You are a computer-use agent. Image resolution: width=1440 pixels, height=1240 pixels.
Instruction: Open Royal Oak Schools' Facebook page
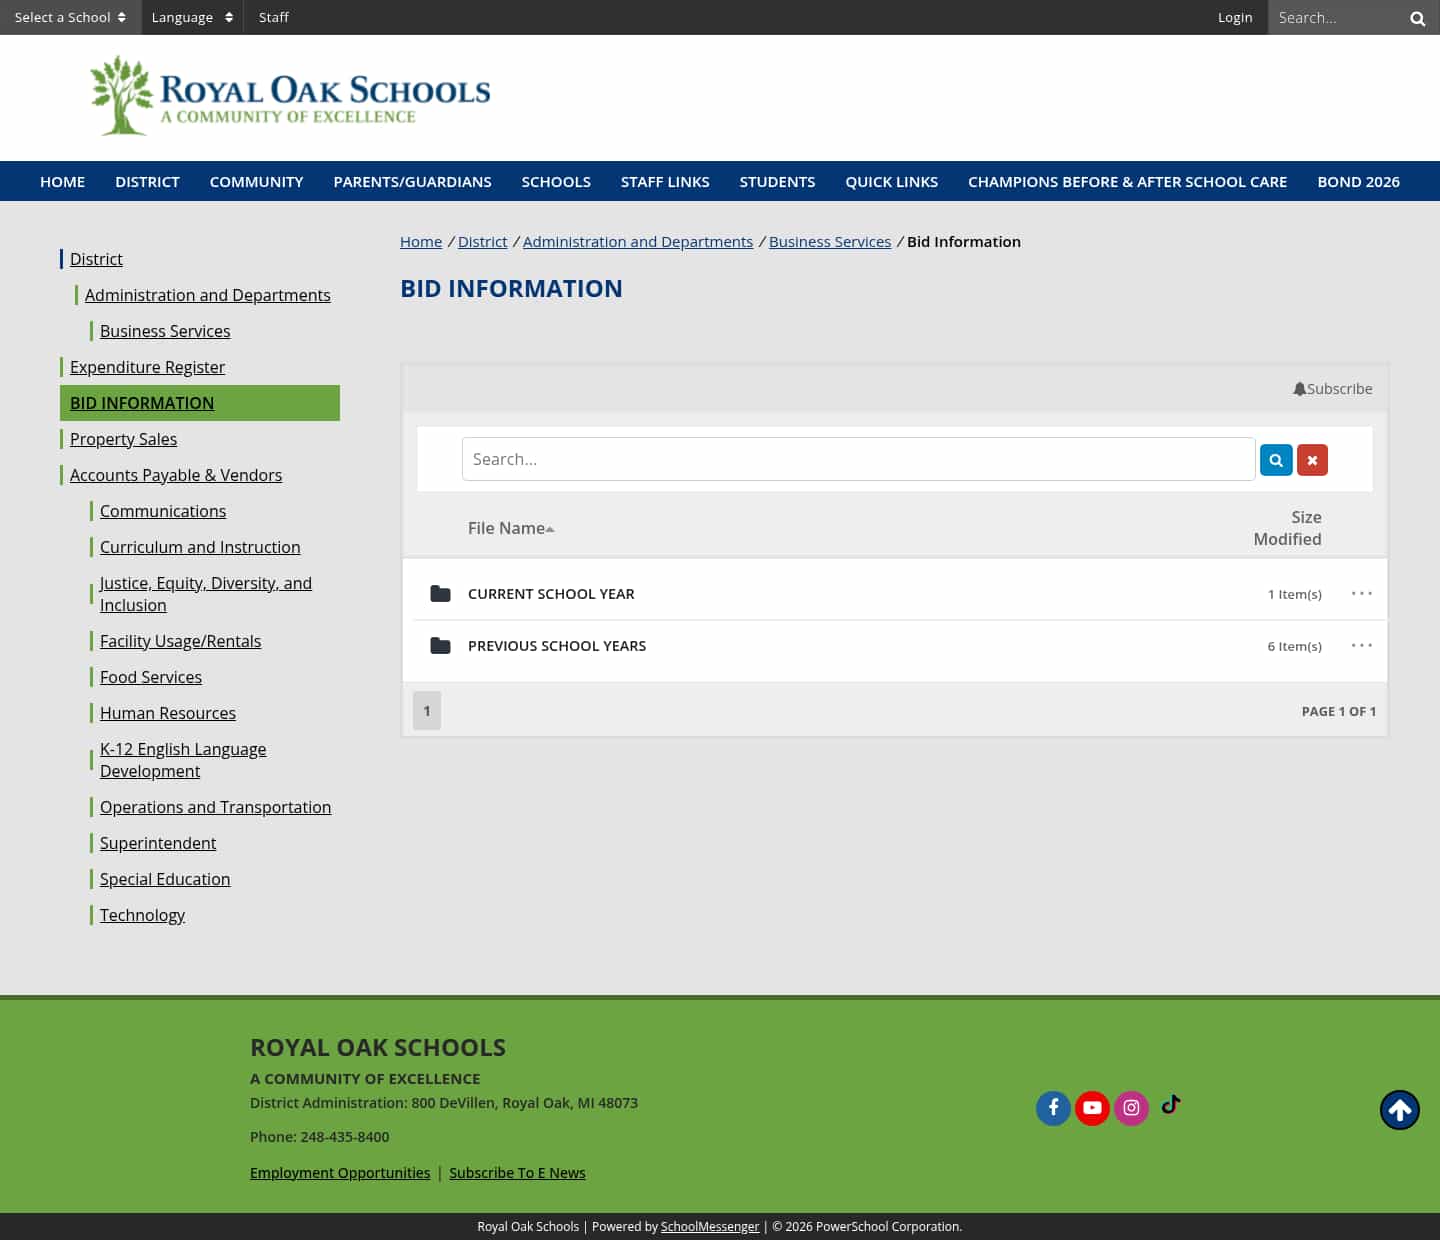click(x=1053, y=1108)
